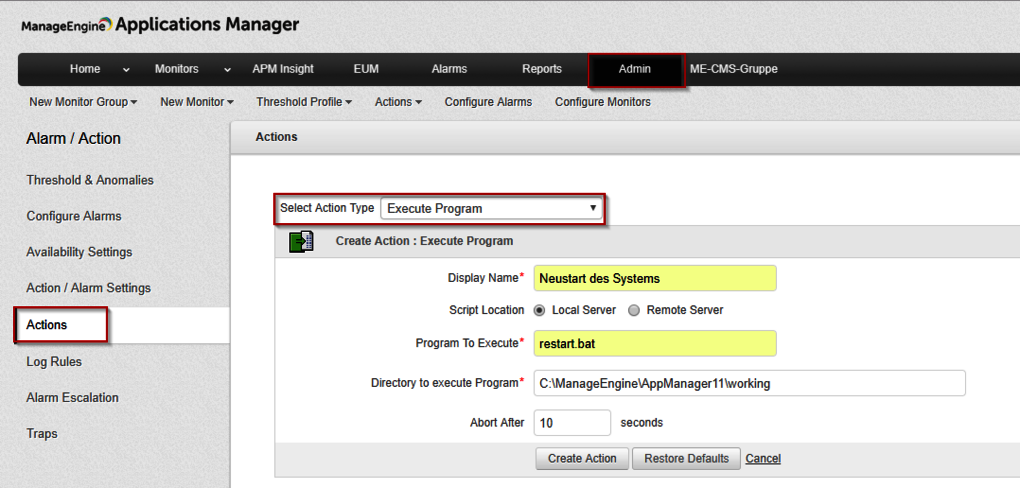Open Alarm Escalation in the sidebar

pos(72,398)
